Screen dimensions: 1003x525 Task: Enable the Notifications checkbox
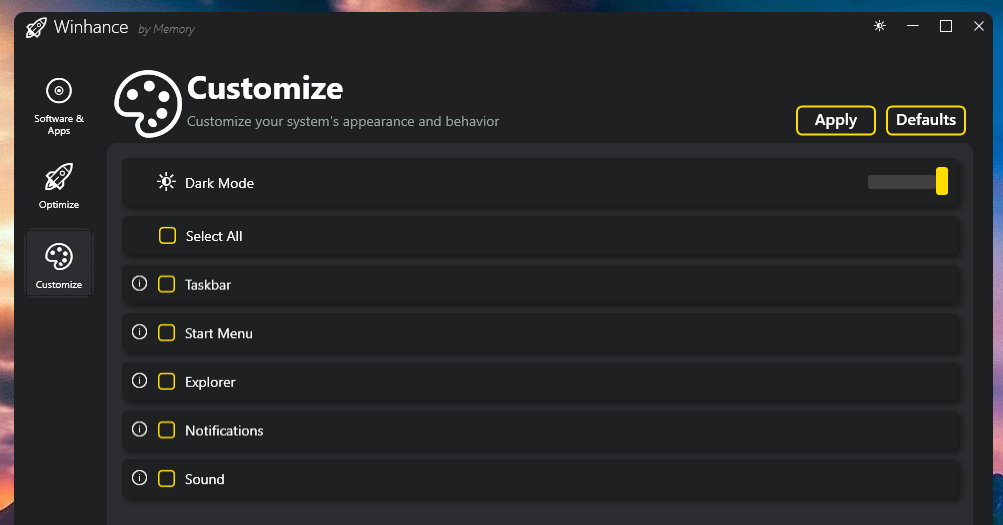pos(166,430)
